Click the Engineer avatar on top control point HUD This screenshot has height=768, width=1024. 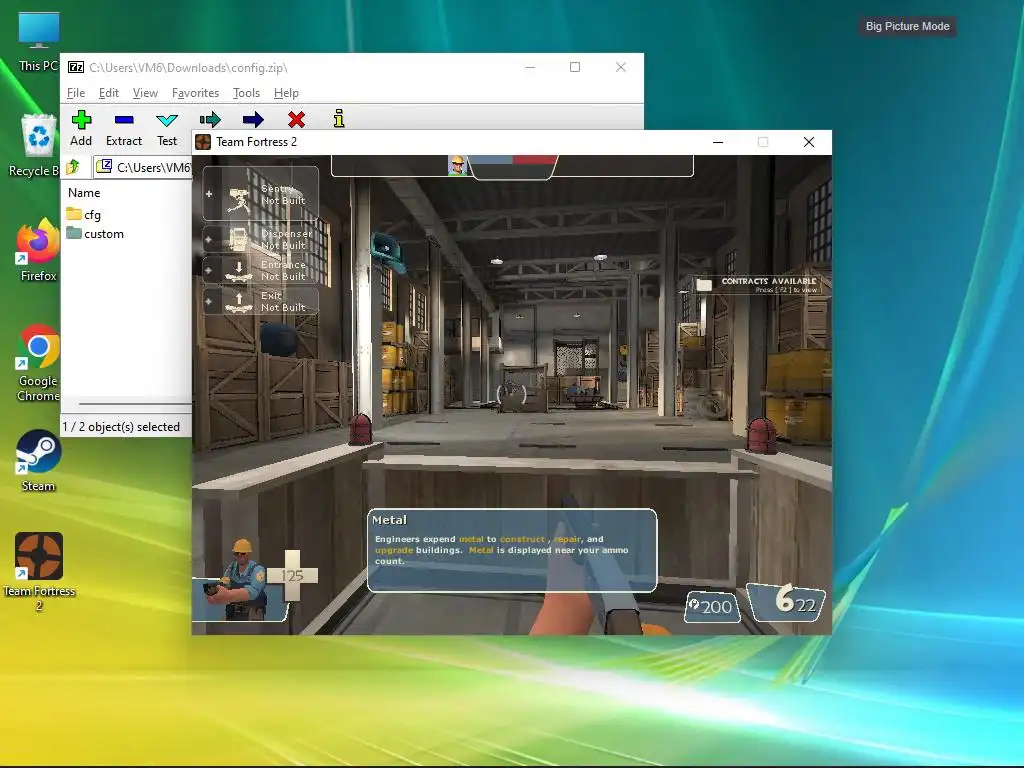[x=457, y=165]
